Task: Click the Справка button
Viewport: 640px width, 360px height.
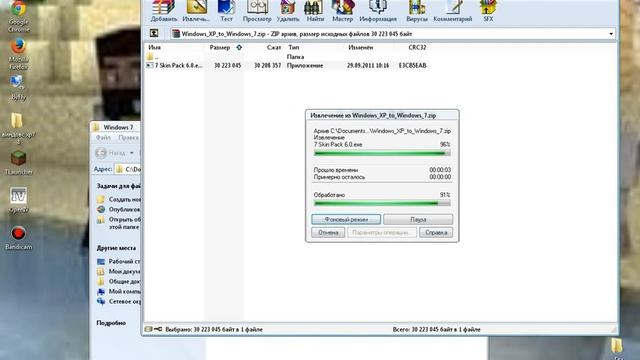Action: tap(436, 232)
